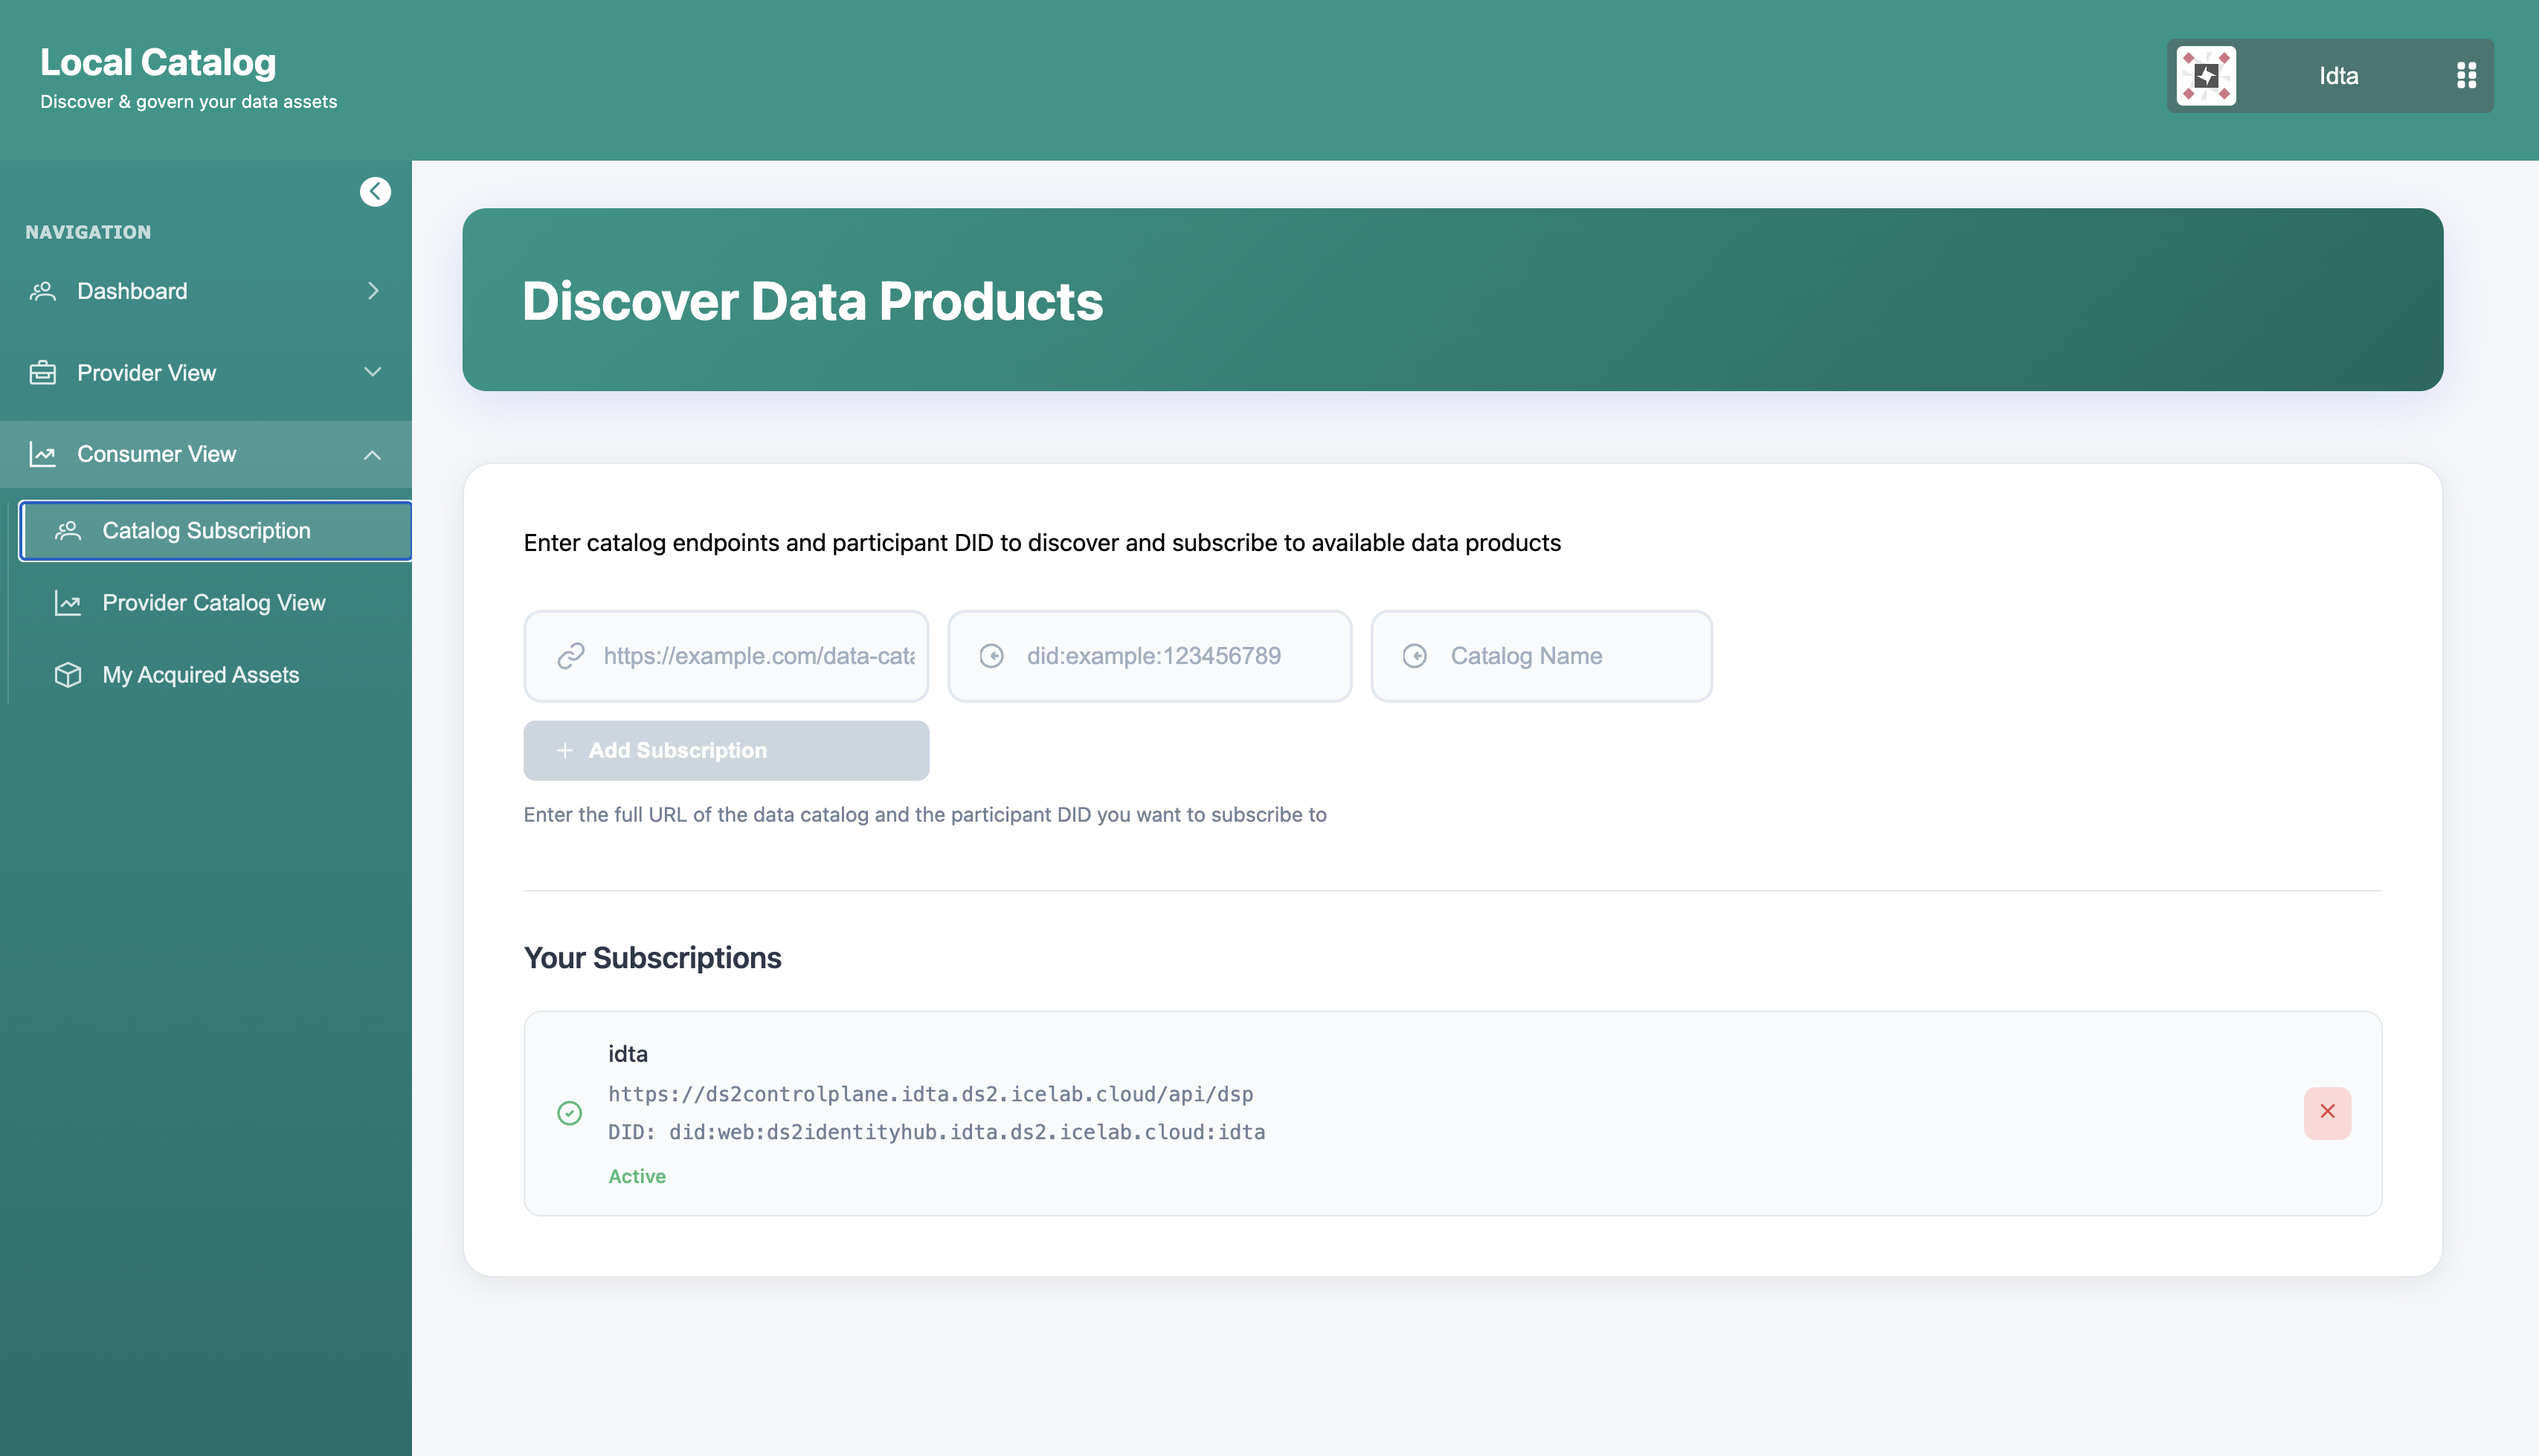Click the green check icon for idta subscription
This screenshot has height=1456, width=2539.
click(569, 1113)
